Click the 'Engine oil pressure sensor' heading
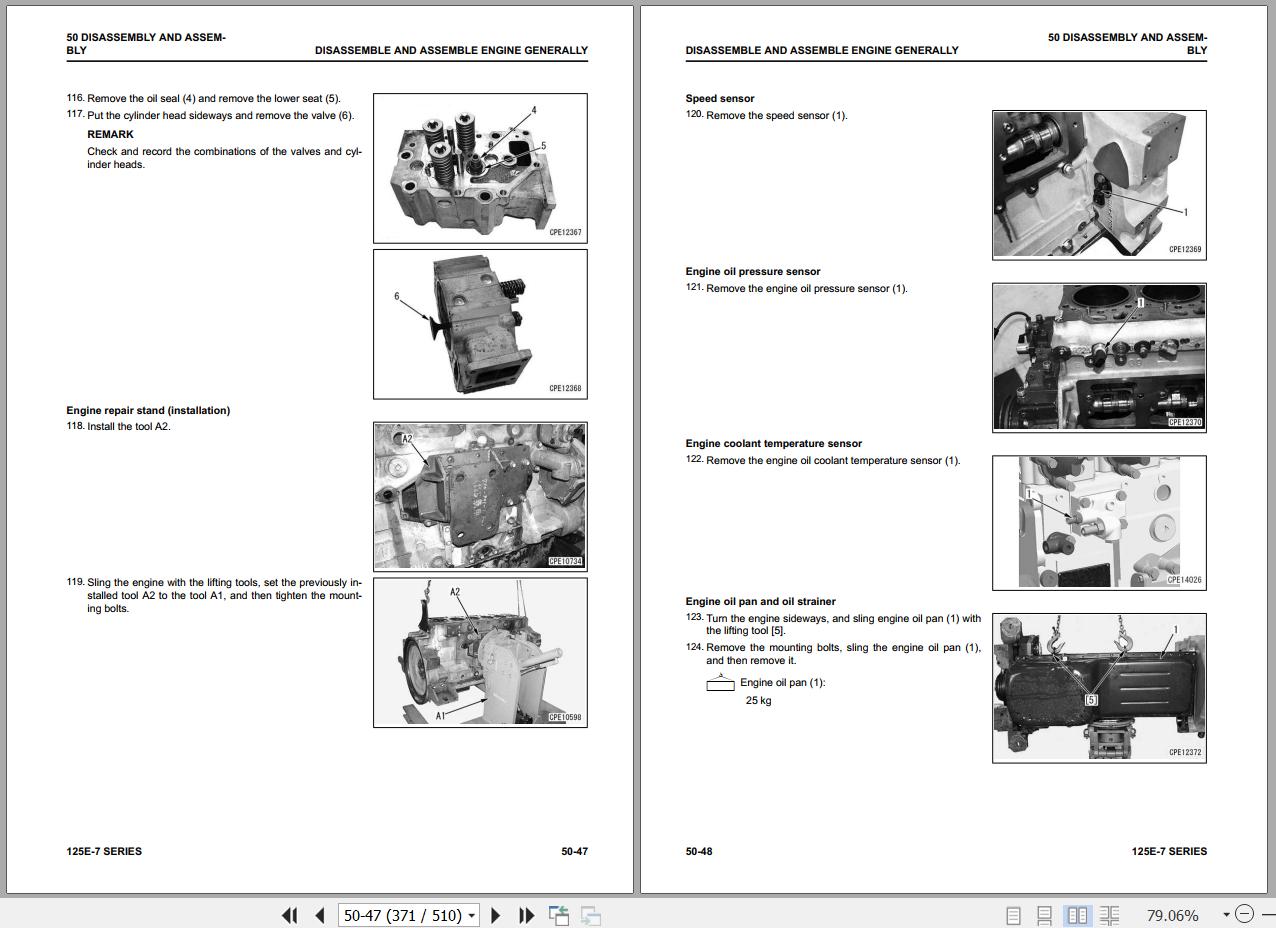1276x928 pixels. [x=753, y=271]
